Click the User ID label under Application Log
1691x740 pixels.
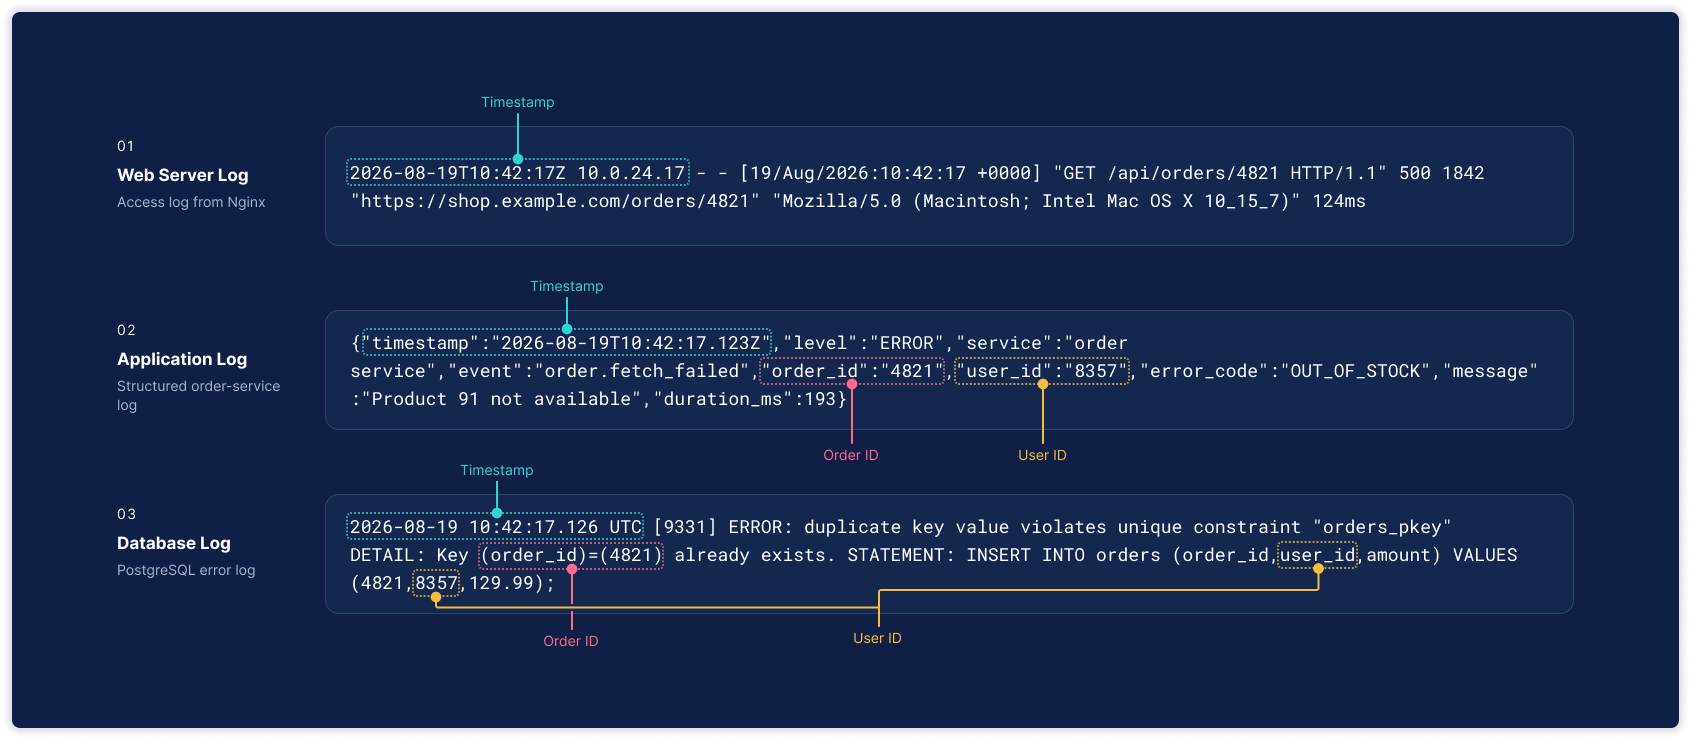(x=1042, y=455)
